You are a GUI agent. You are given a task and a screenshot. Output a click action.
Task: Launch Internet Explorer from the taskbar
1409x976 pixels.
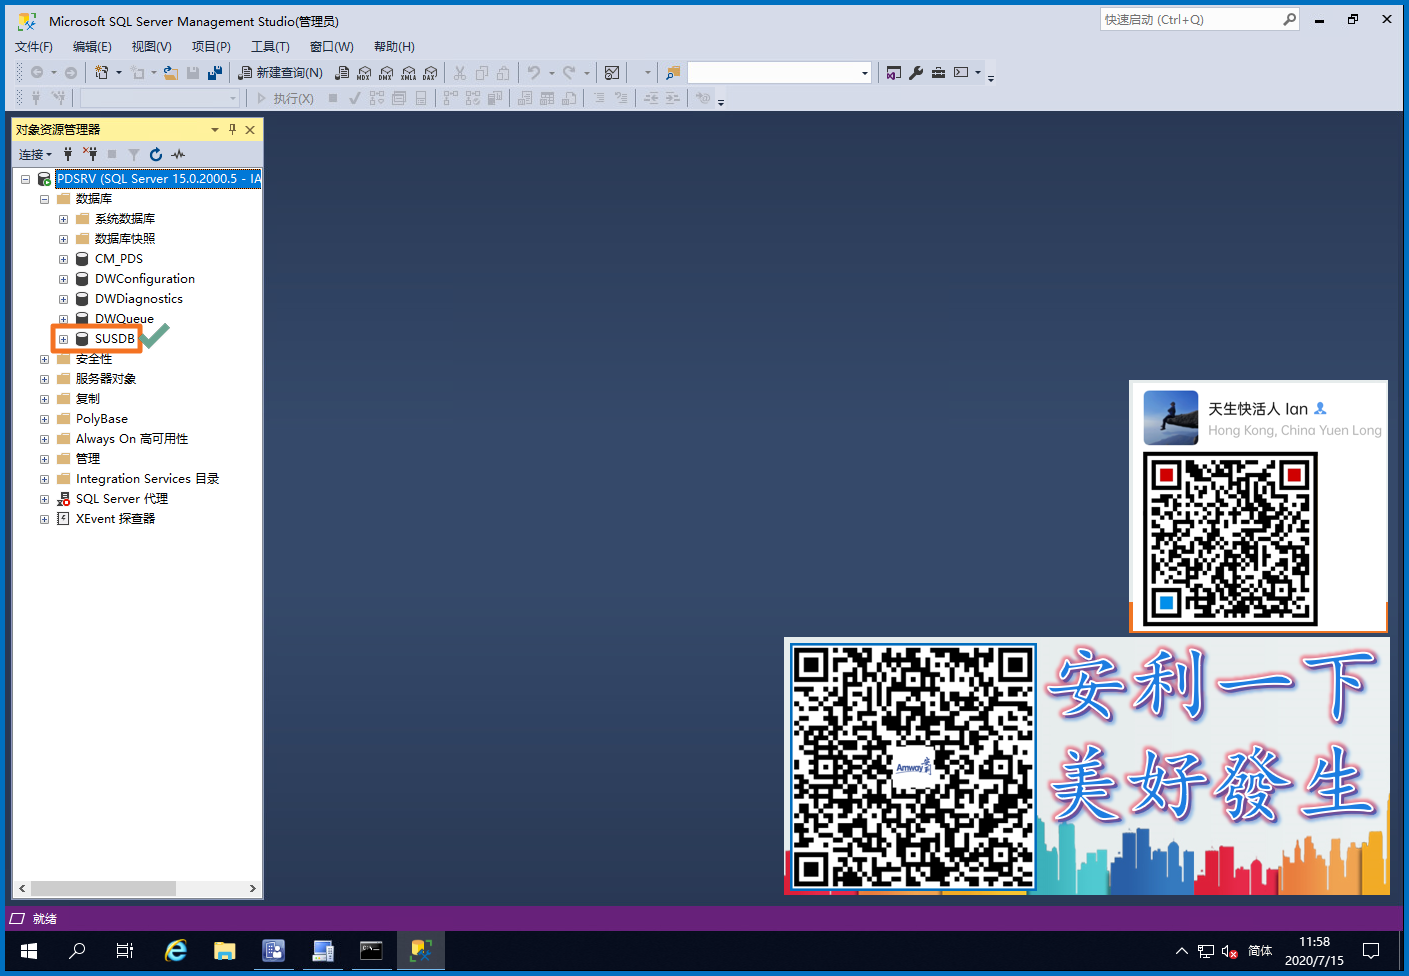click(x=176, y=951)
